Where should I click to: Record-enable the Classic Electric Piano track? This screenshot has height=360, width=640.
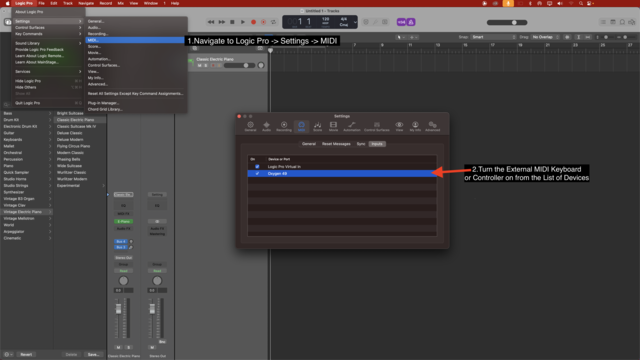213,65
